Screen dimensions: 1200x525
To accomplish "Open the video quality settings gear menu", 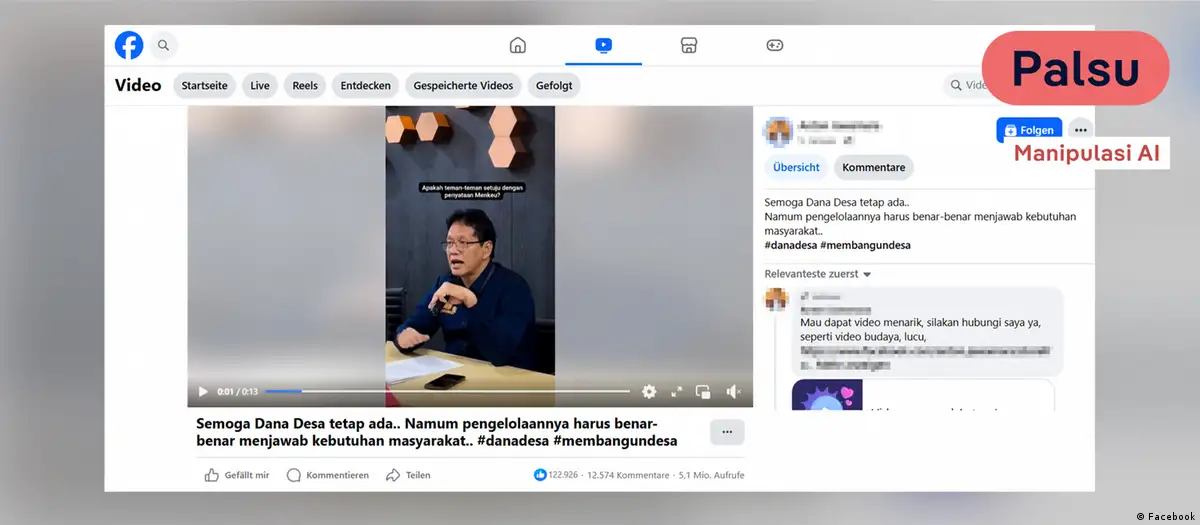I will point(649,392).
